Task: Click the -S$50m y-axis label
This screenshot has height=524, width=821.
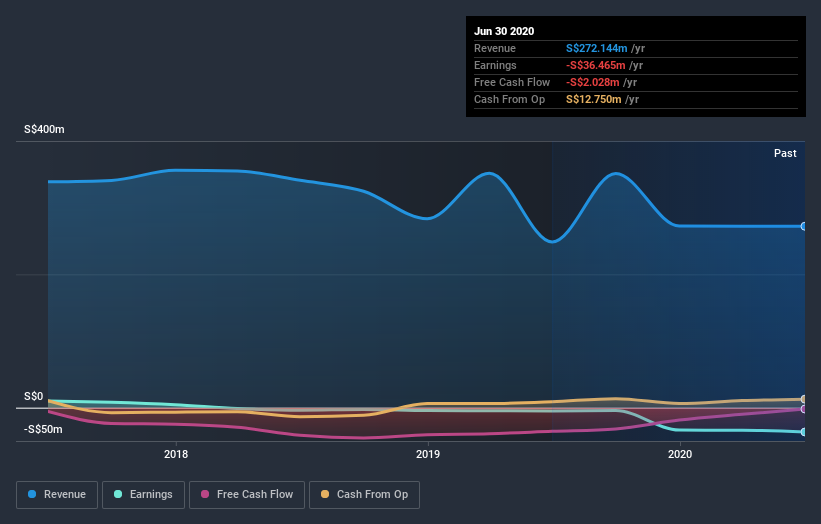Action: 43,429
